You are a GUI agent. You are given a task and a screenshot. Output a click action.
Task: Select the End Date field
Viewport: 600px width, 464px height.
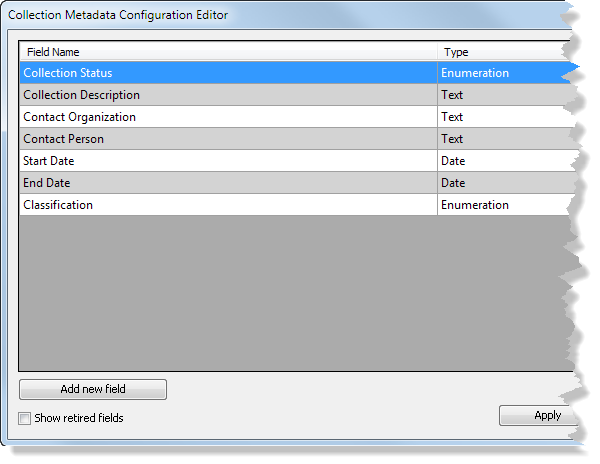coord(228,183)
